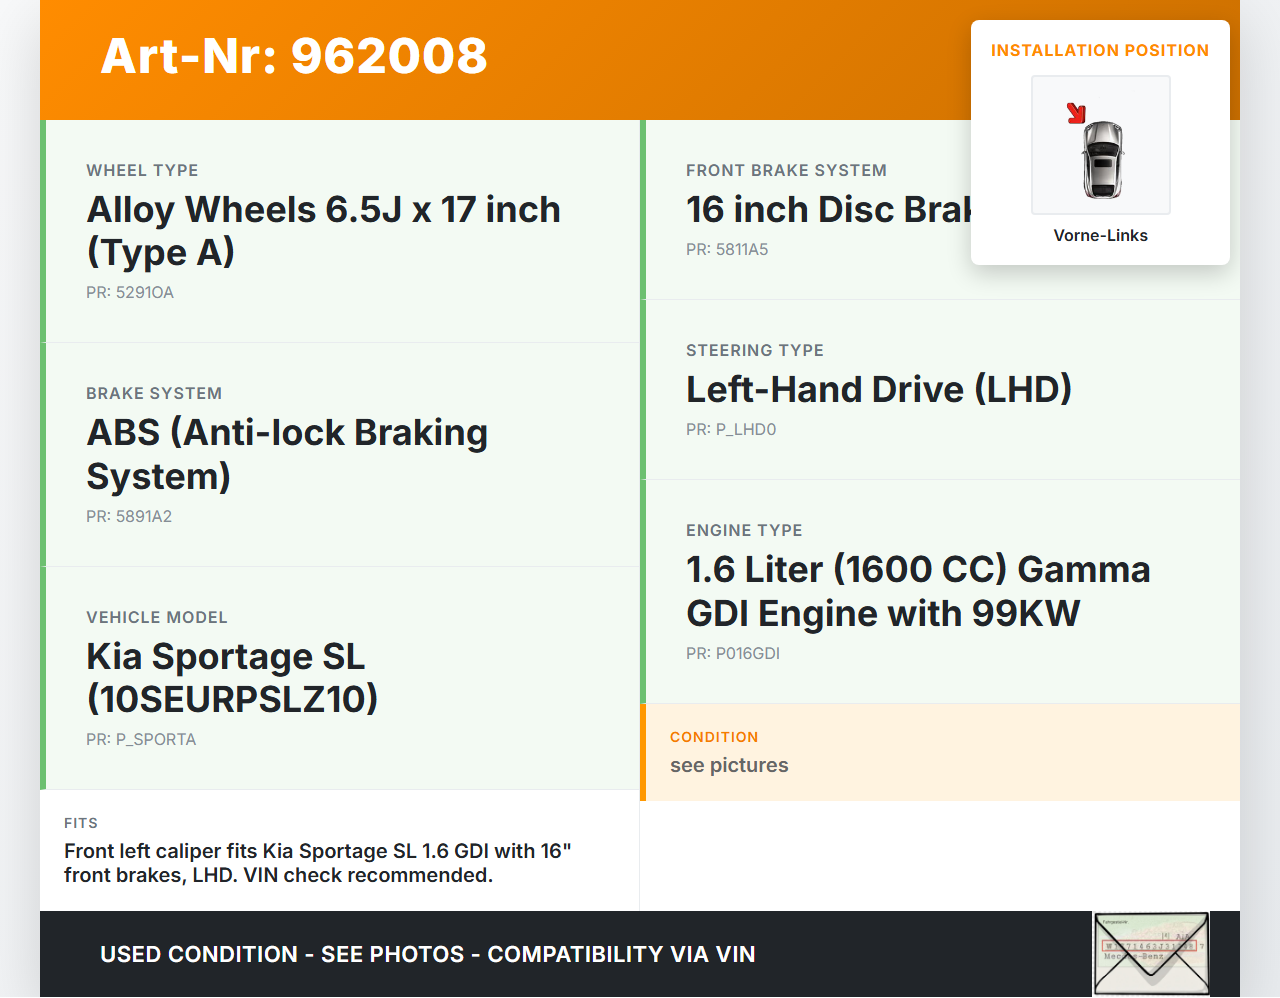Click the 'Compatibility via VIN' footer banner text
Screen dimensions: 1280x998
[620, 954]
